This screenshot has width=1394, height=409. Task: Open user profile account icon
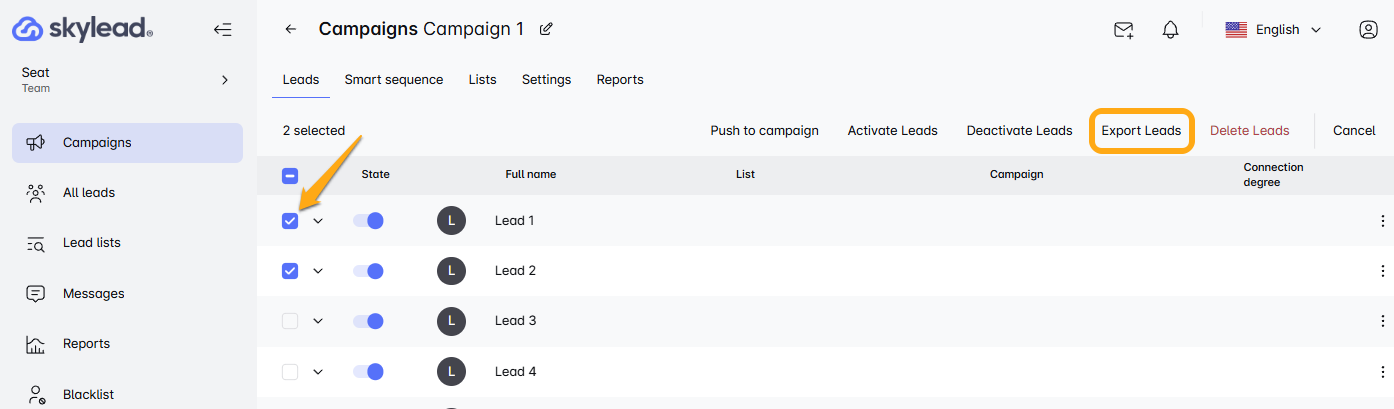1368,30
